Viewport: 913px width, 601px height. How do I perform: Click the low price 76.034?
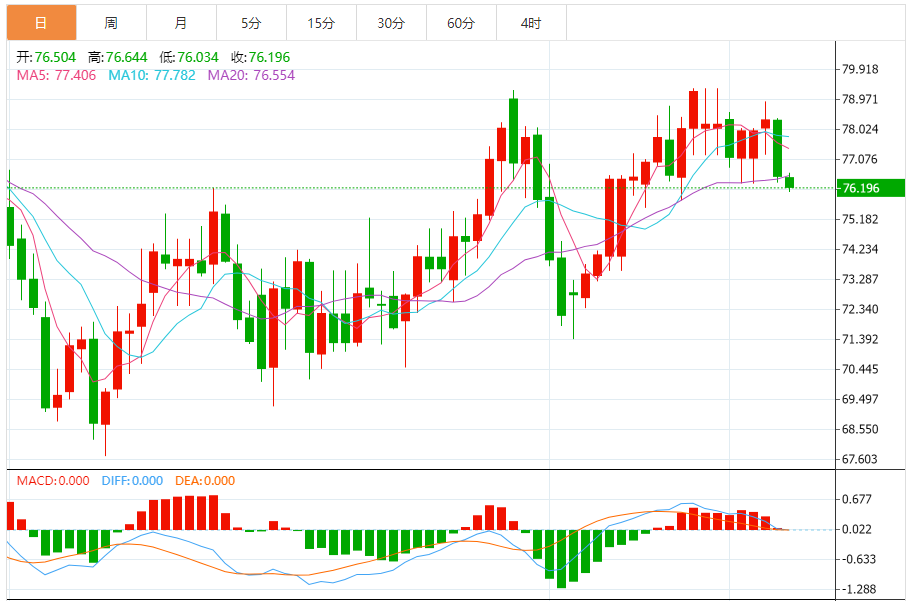coord(197,57)
